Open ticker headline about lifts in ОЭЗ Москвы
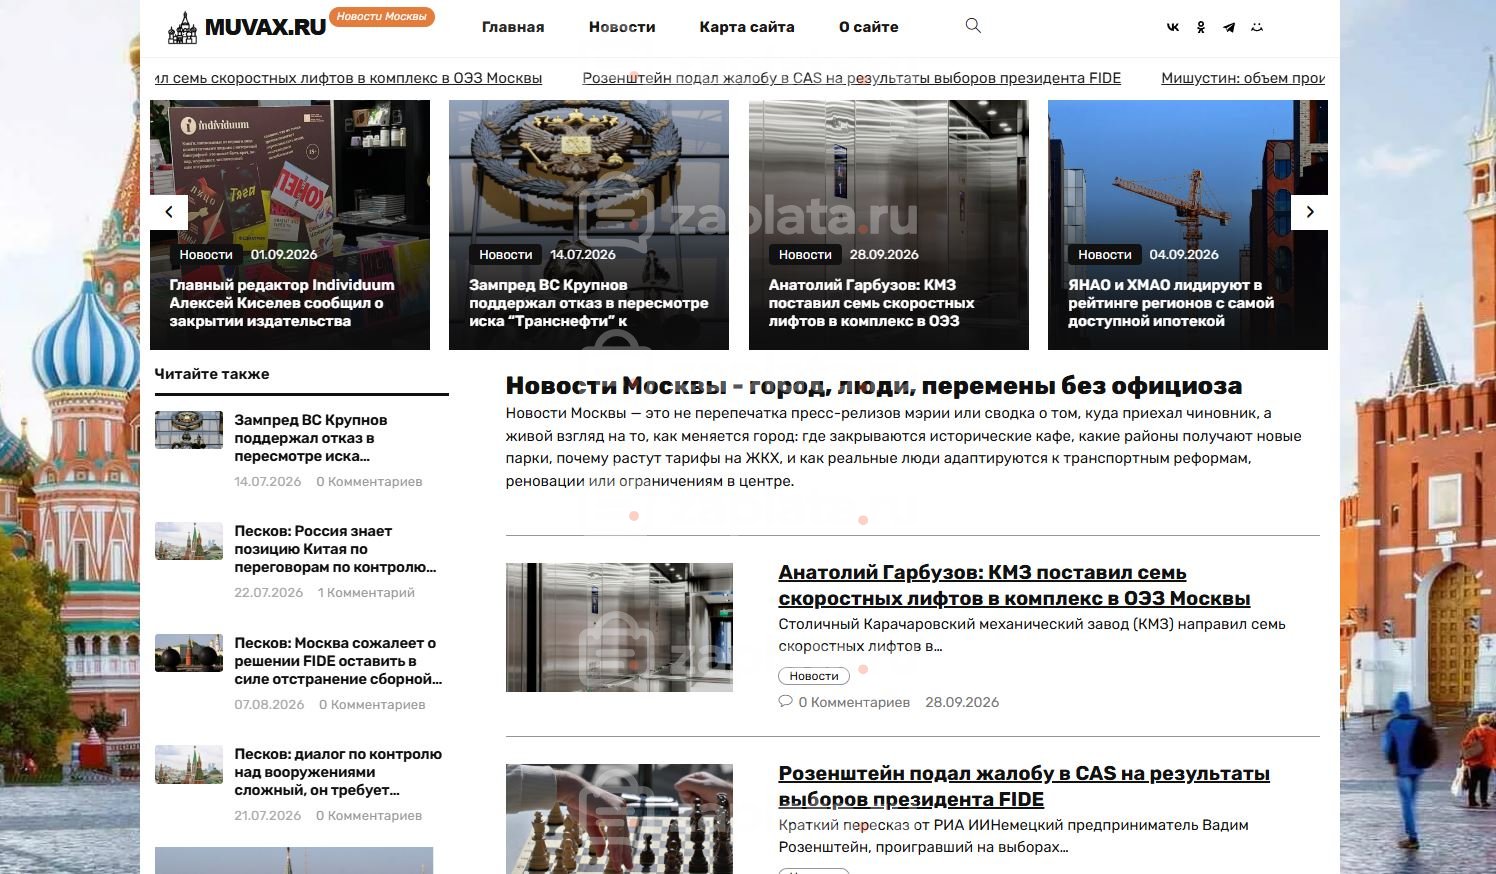Screen dimensions: 1496x874 [349, 78]
